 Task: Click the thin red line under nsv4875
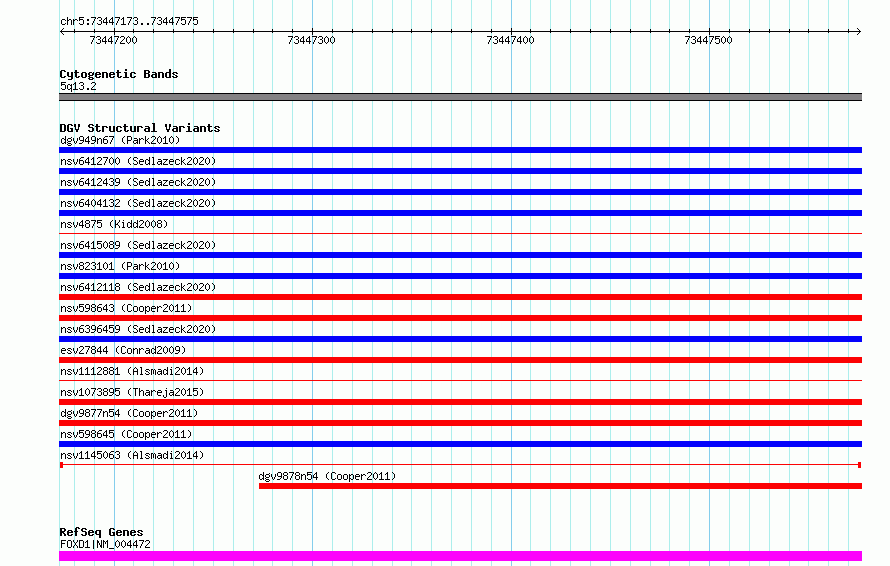point(460,233)
